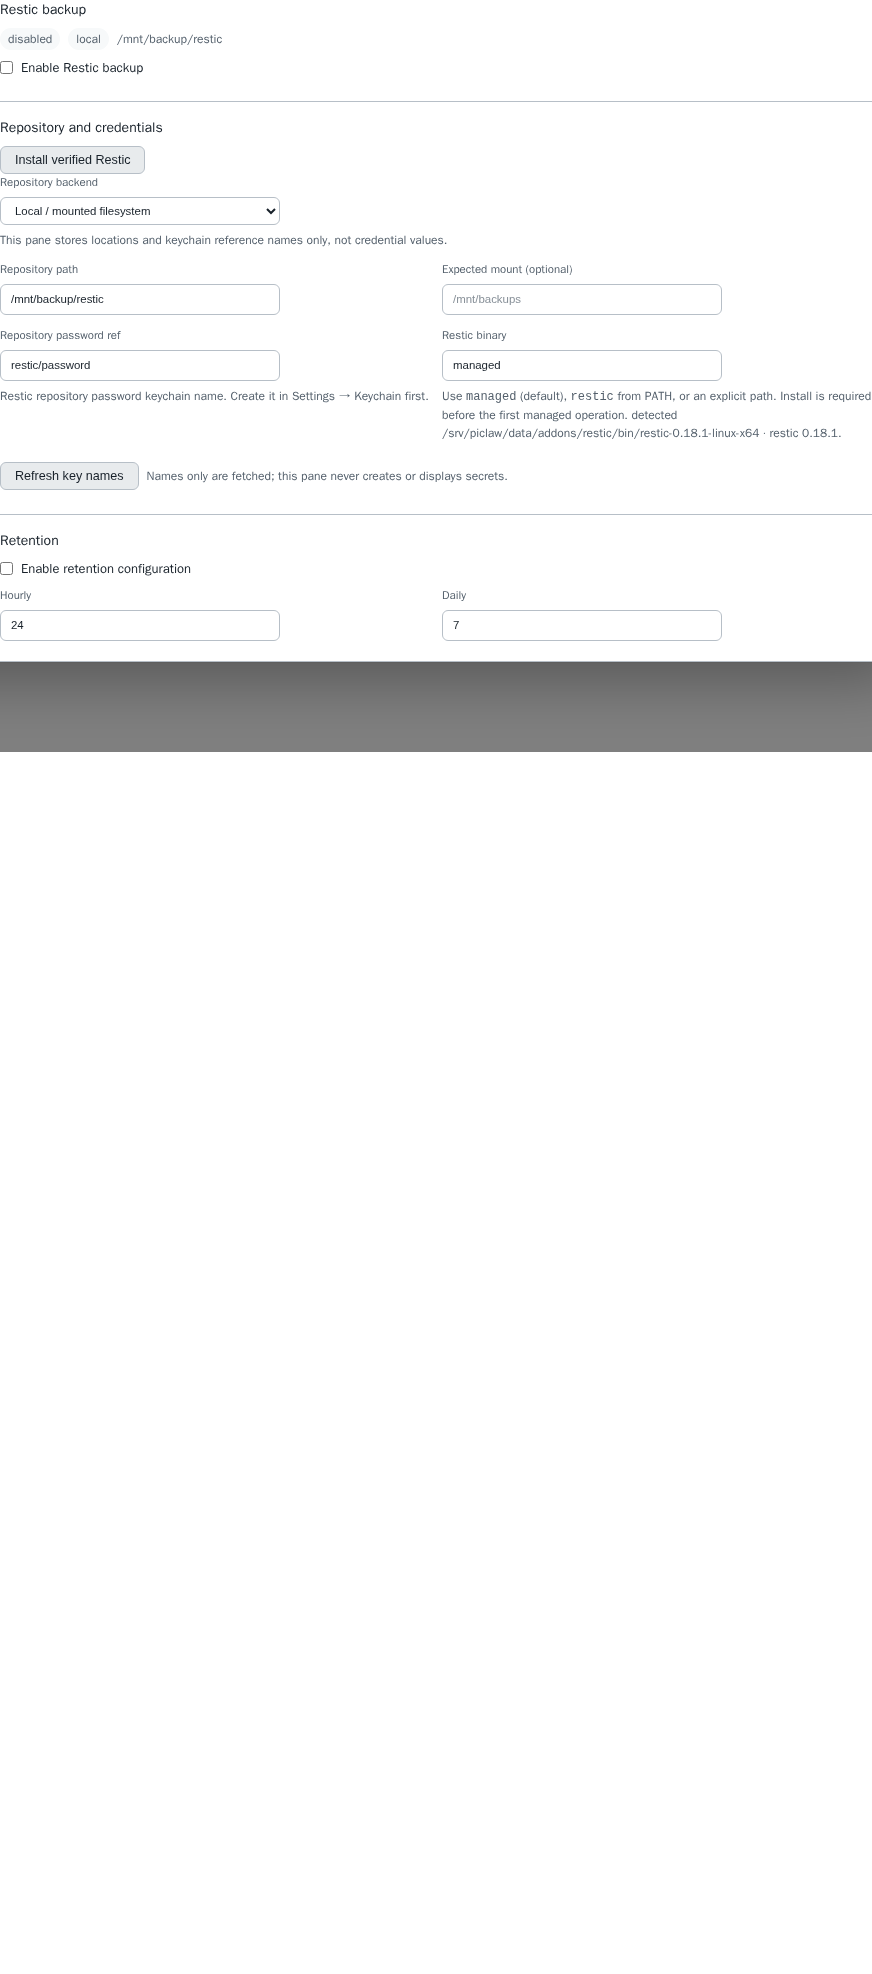Click the 'Restic backup' title
Image resolution: width=872 pixels, height=1974 pixels.
(x=43, y=10)
